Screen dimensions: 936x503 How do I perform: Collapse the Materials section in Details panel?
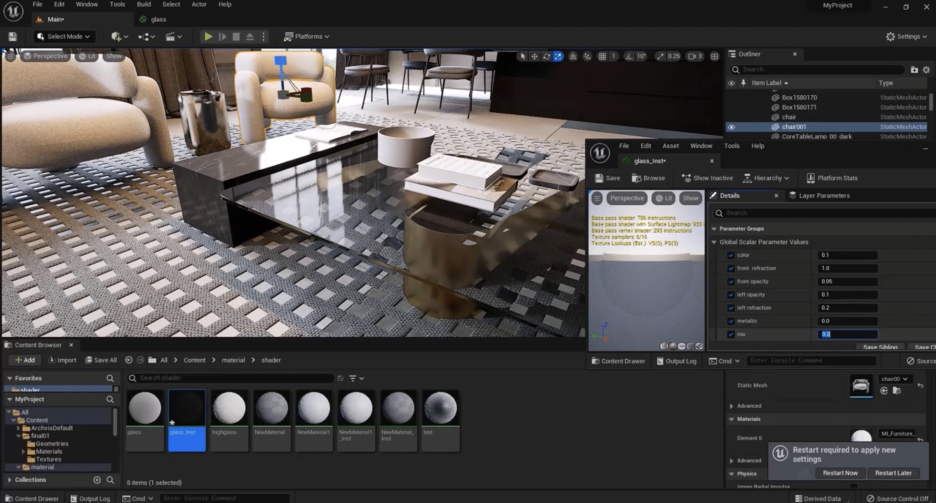[731, 419]
